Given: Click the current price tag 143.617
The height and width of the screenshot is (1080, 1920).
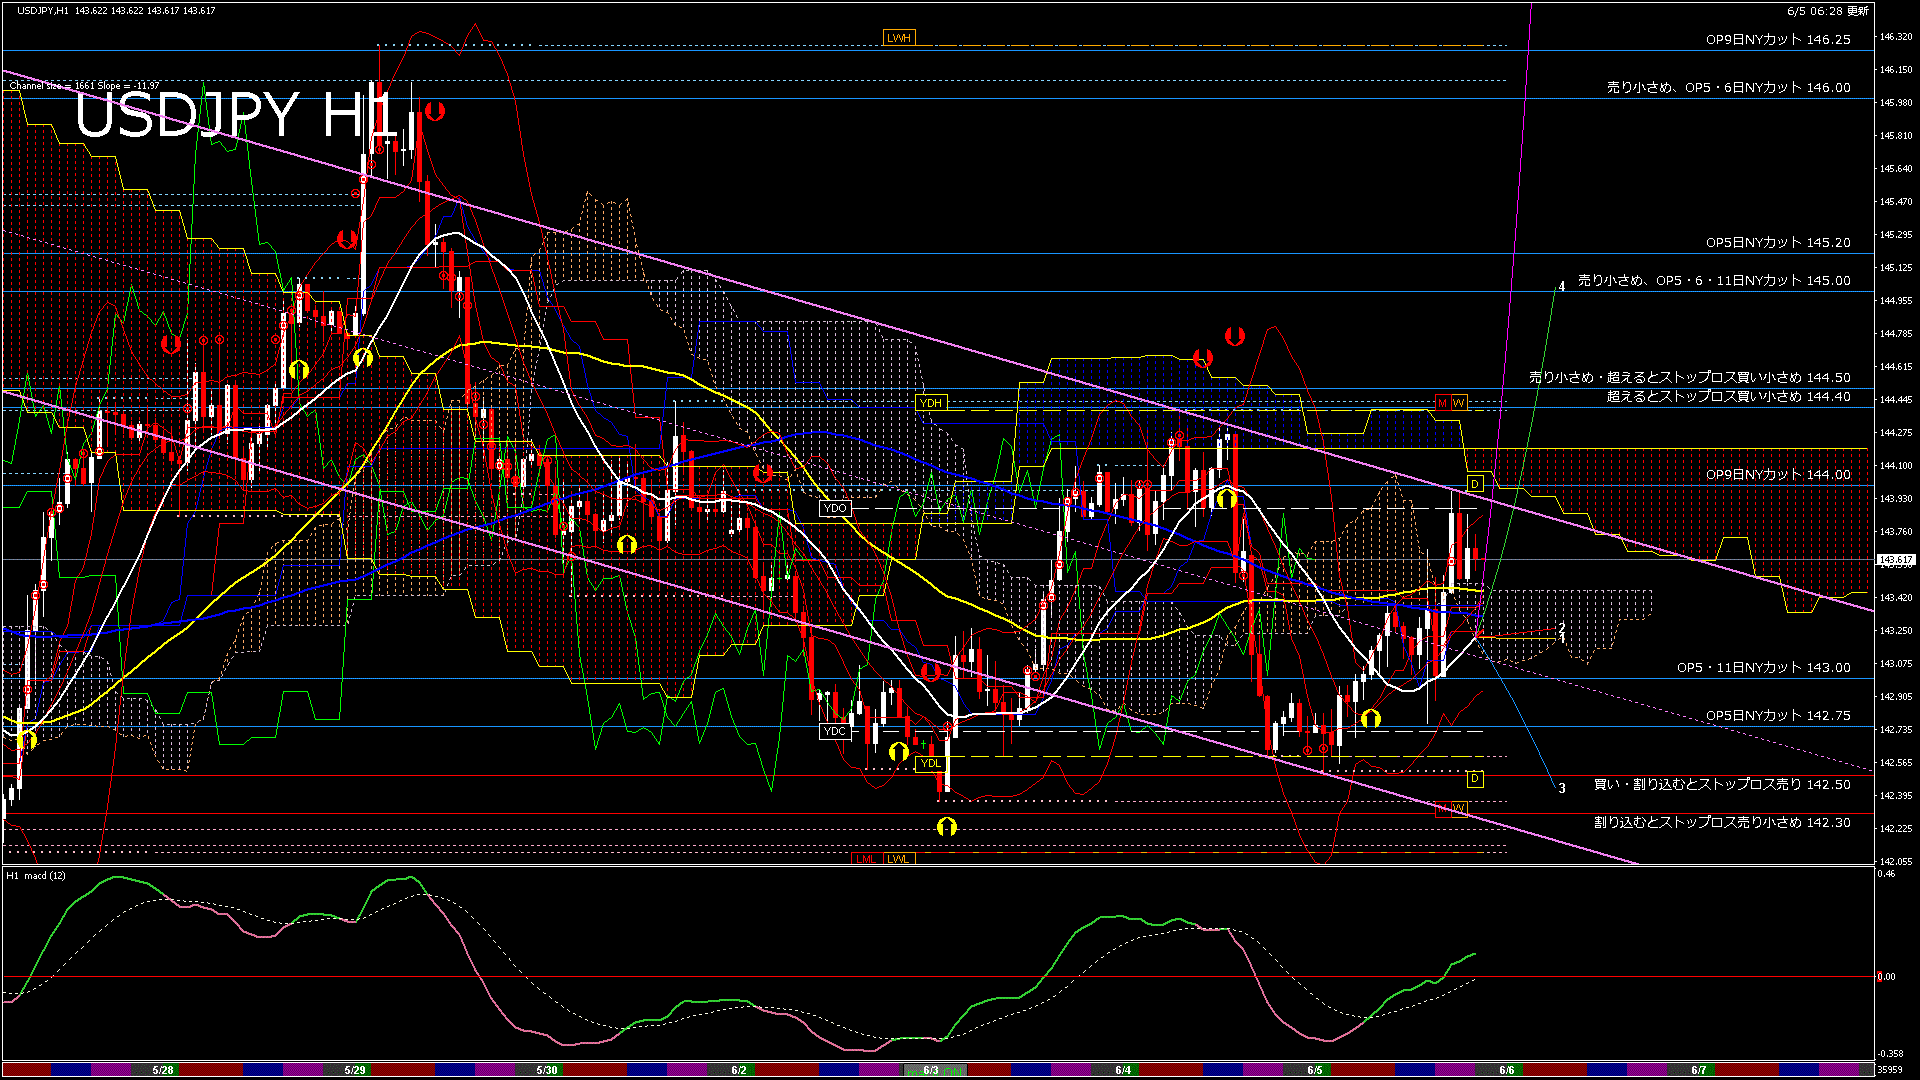Looking at the screenshot, I should pyautogui.click(x=1895, y=560).
